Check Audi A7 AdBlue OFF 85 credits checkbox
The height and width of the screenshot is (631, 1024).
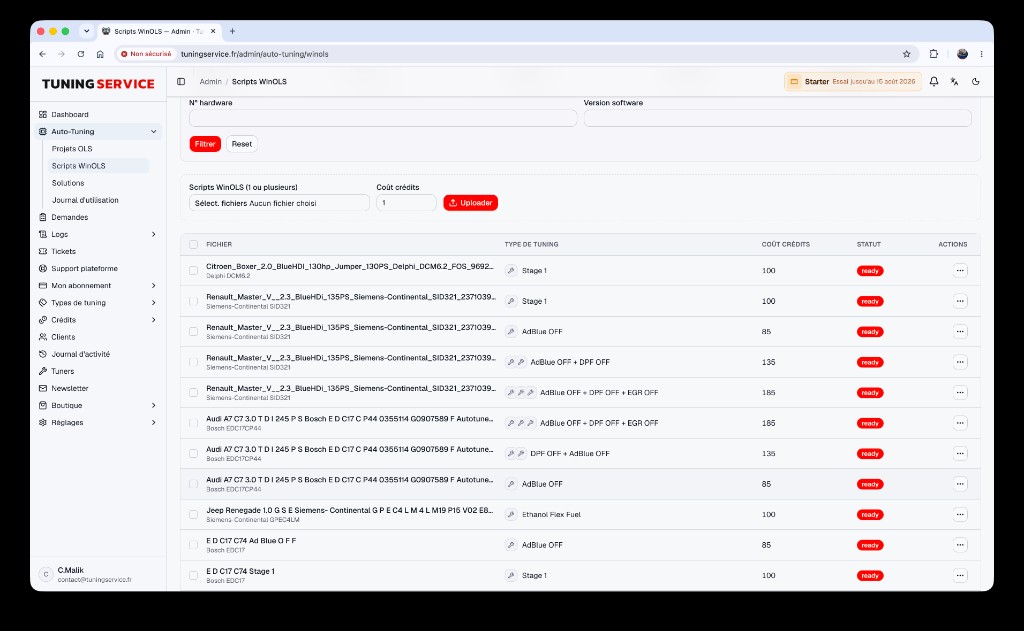(193, 484)
